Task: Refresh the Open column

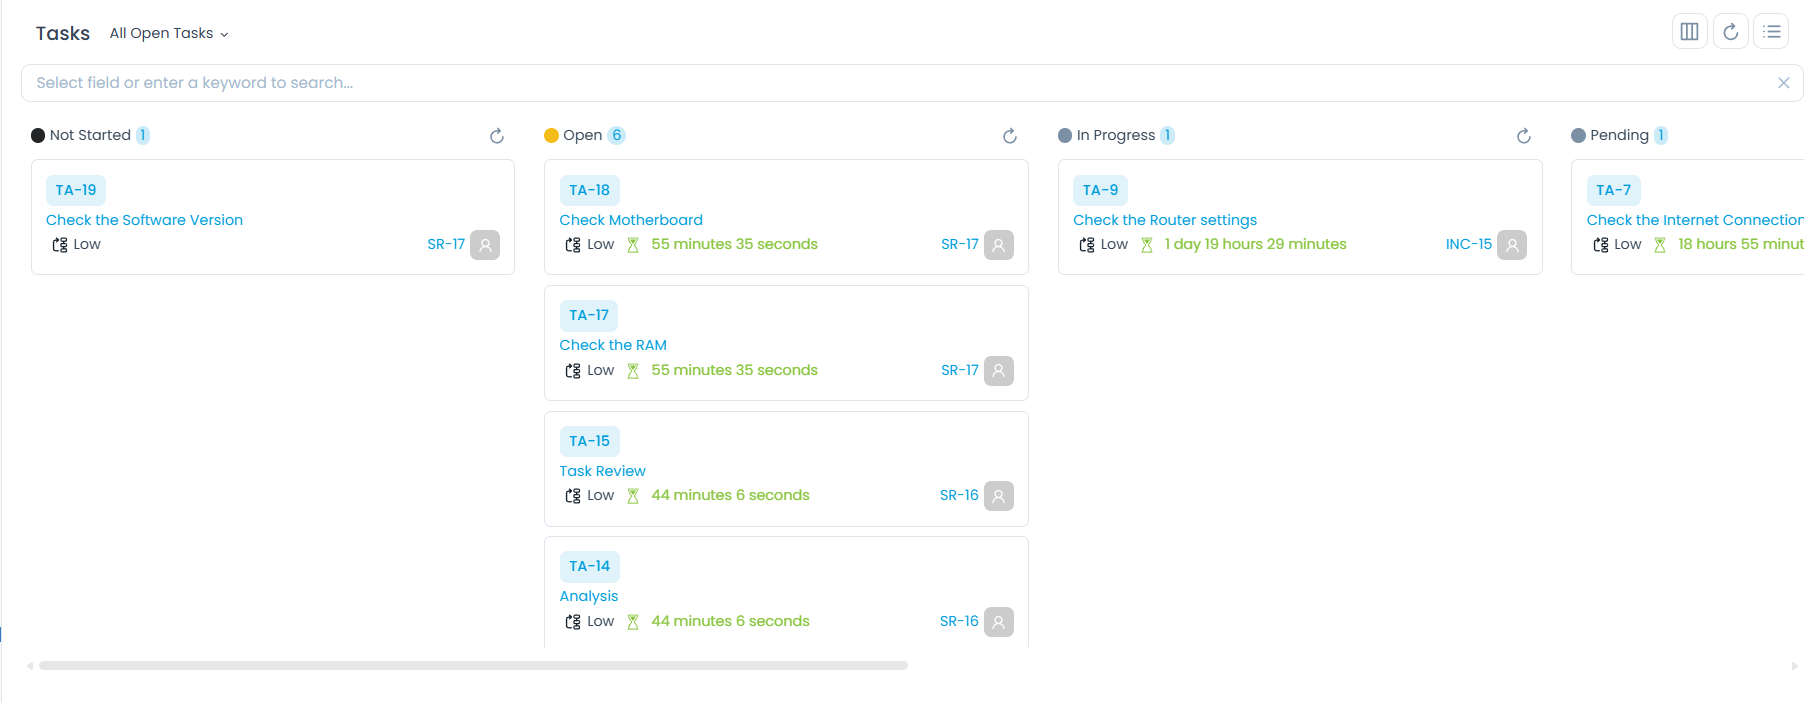Action: 1009,135
